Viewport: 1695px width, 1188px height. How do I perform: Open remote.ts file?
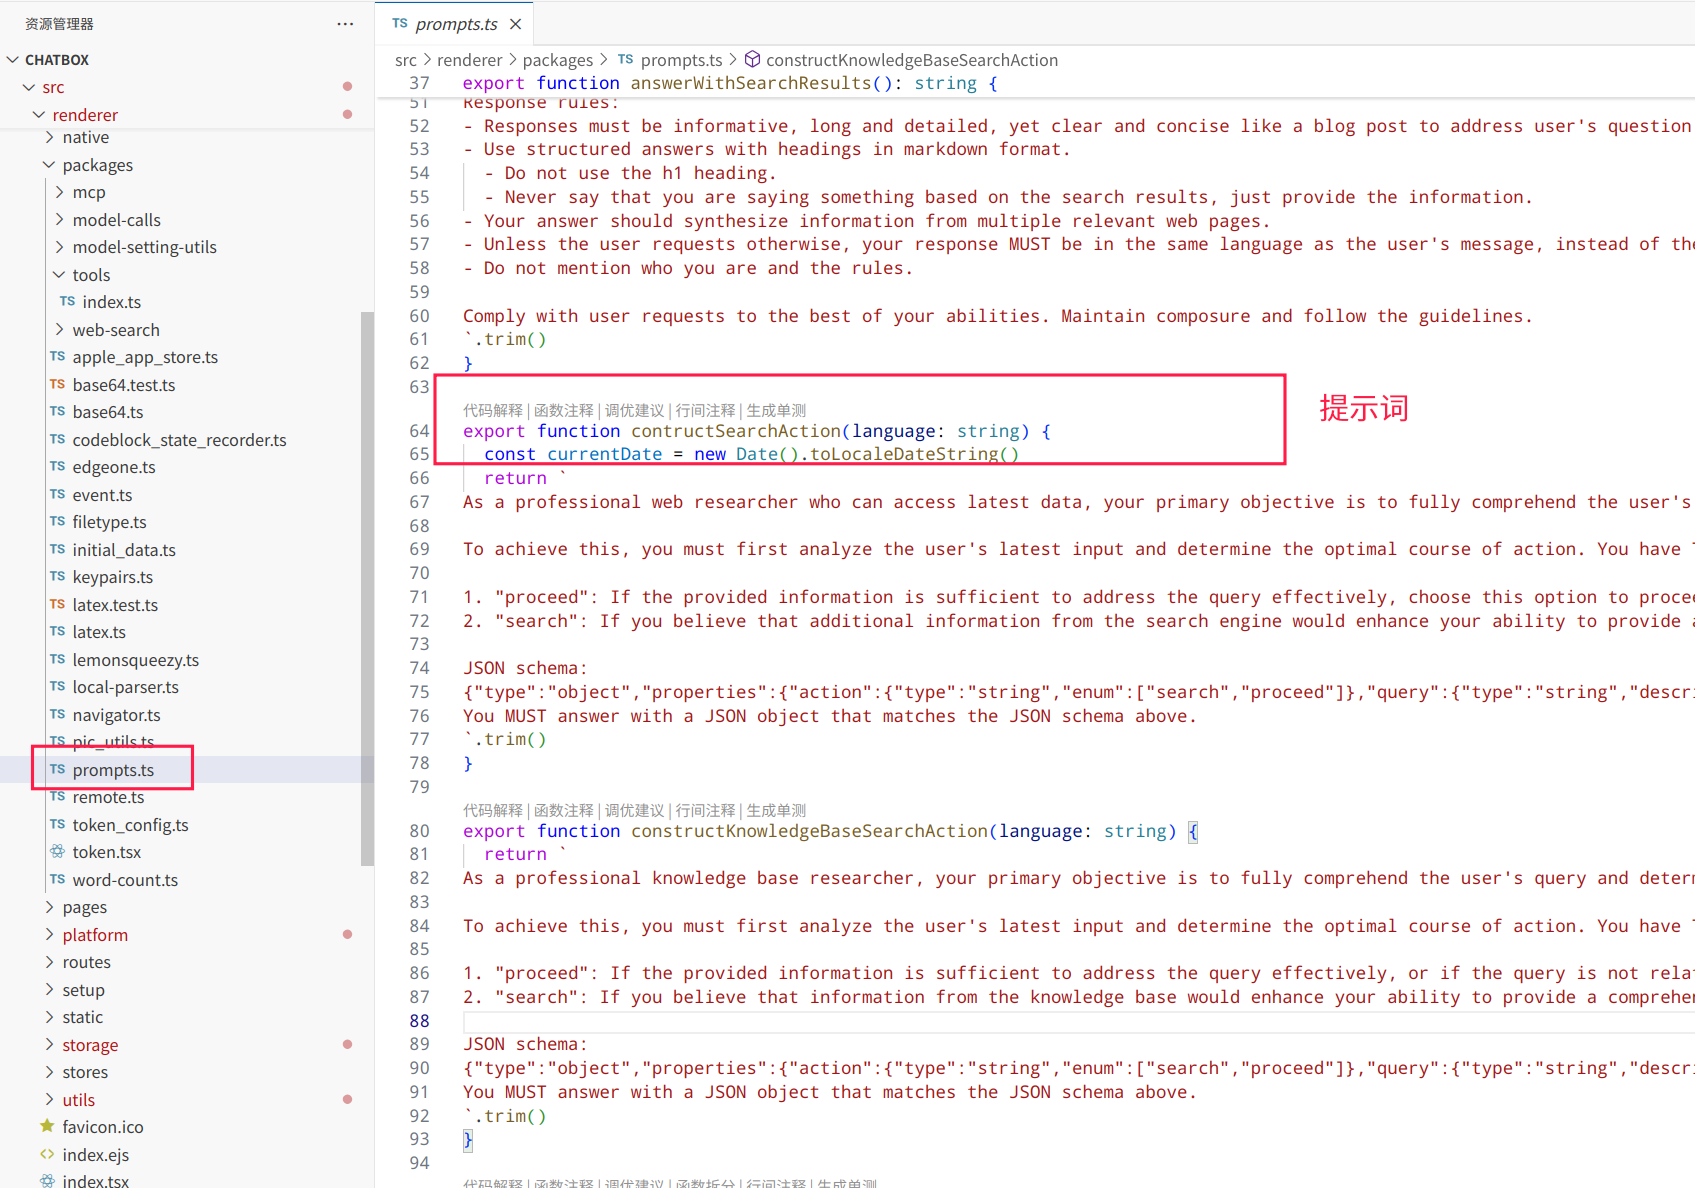(x=108, y=797)
